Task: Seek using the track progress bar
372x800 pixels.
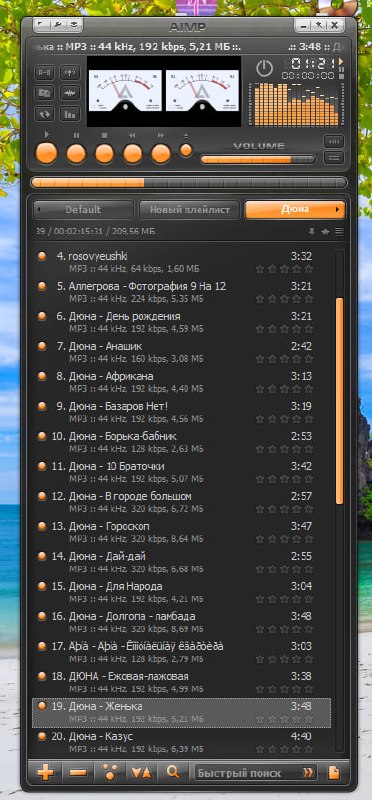Action: 189,183
